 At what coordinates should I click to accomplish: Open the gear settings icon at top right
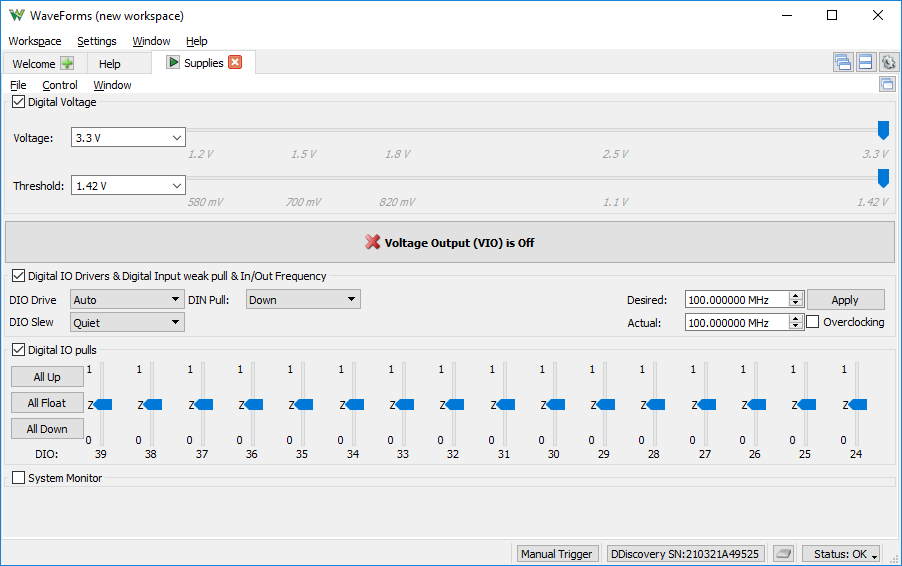pyautogui.click(x=888, y=62)
